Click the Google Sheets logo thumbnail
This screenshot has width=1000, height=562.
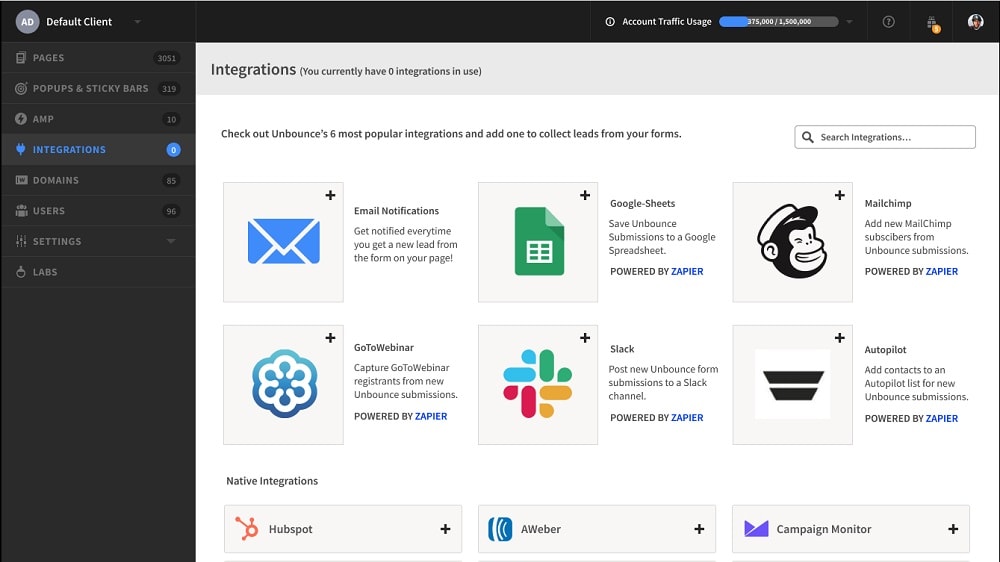(x=540, y=241)
